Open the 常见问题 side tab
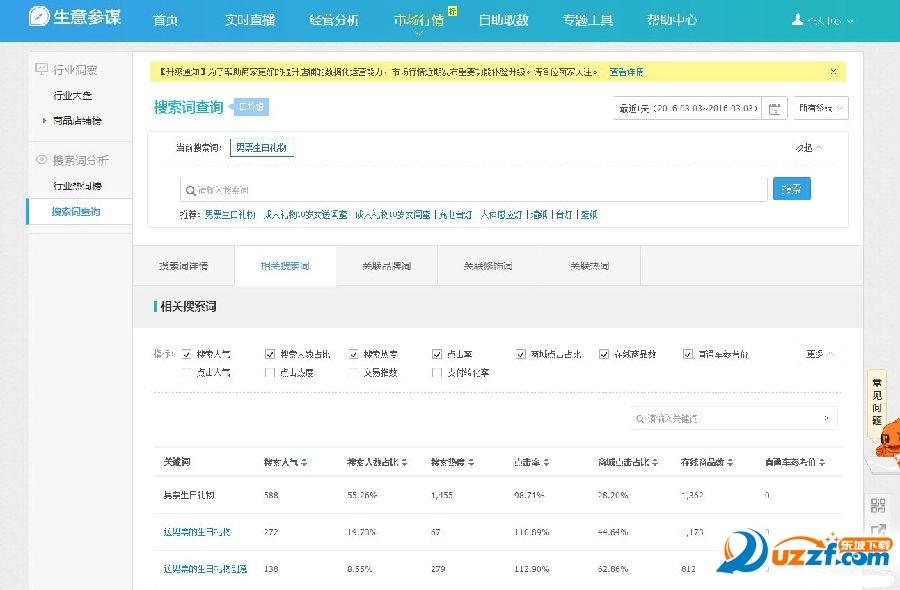900x590 pixels. [x=876, y=402]
